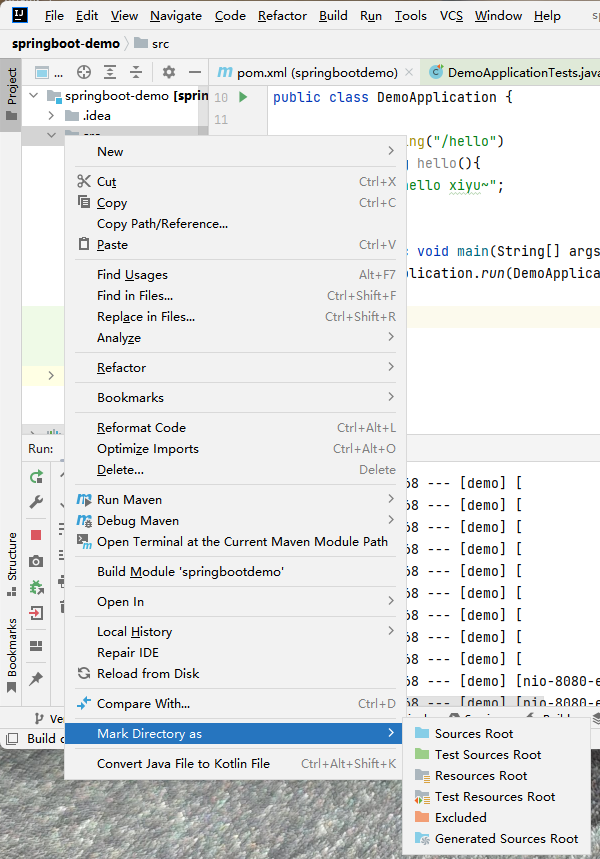
Task: Open the Project tool window tab
Action: point(11,94)
